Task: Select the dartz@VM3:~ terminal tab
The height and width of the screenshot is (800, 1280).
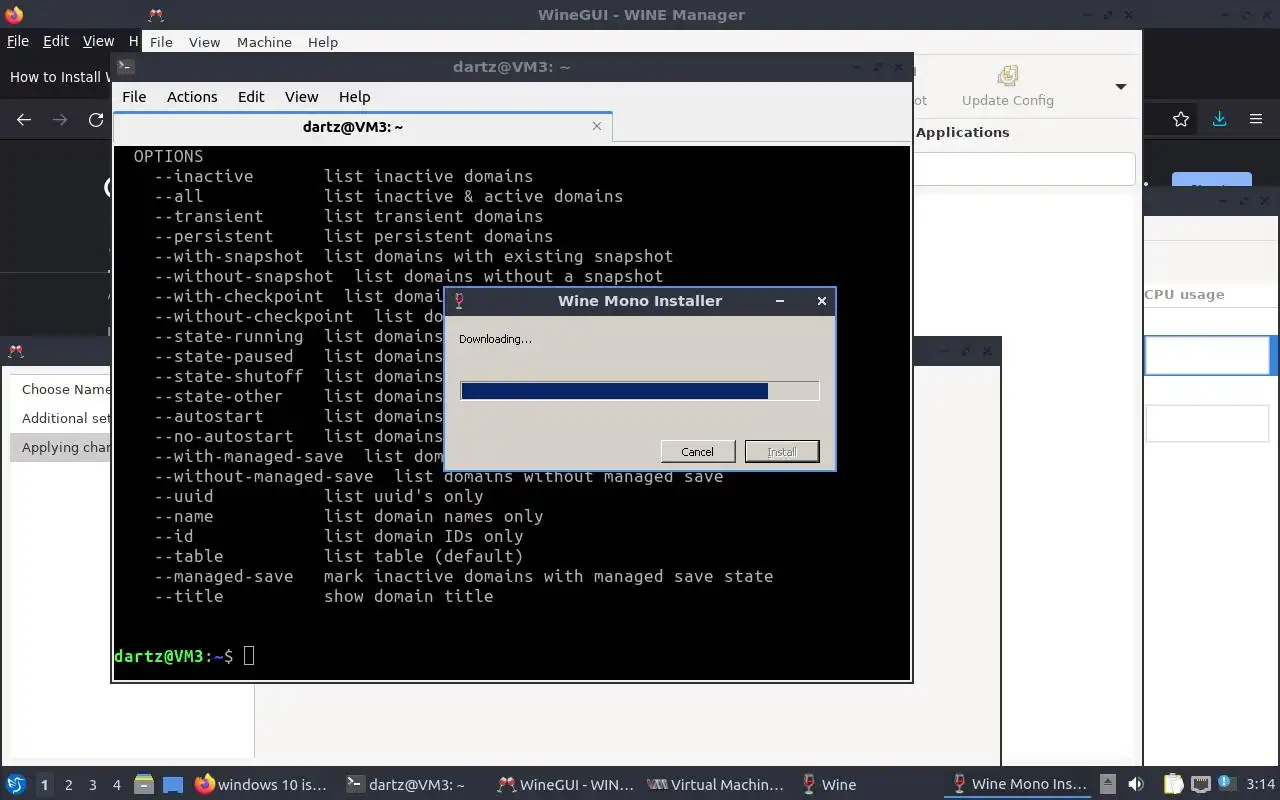Action: (x=353, y=127)
